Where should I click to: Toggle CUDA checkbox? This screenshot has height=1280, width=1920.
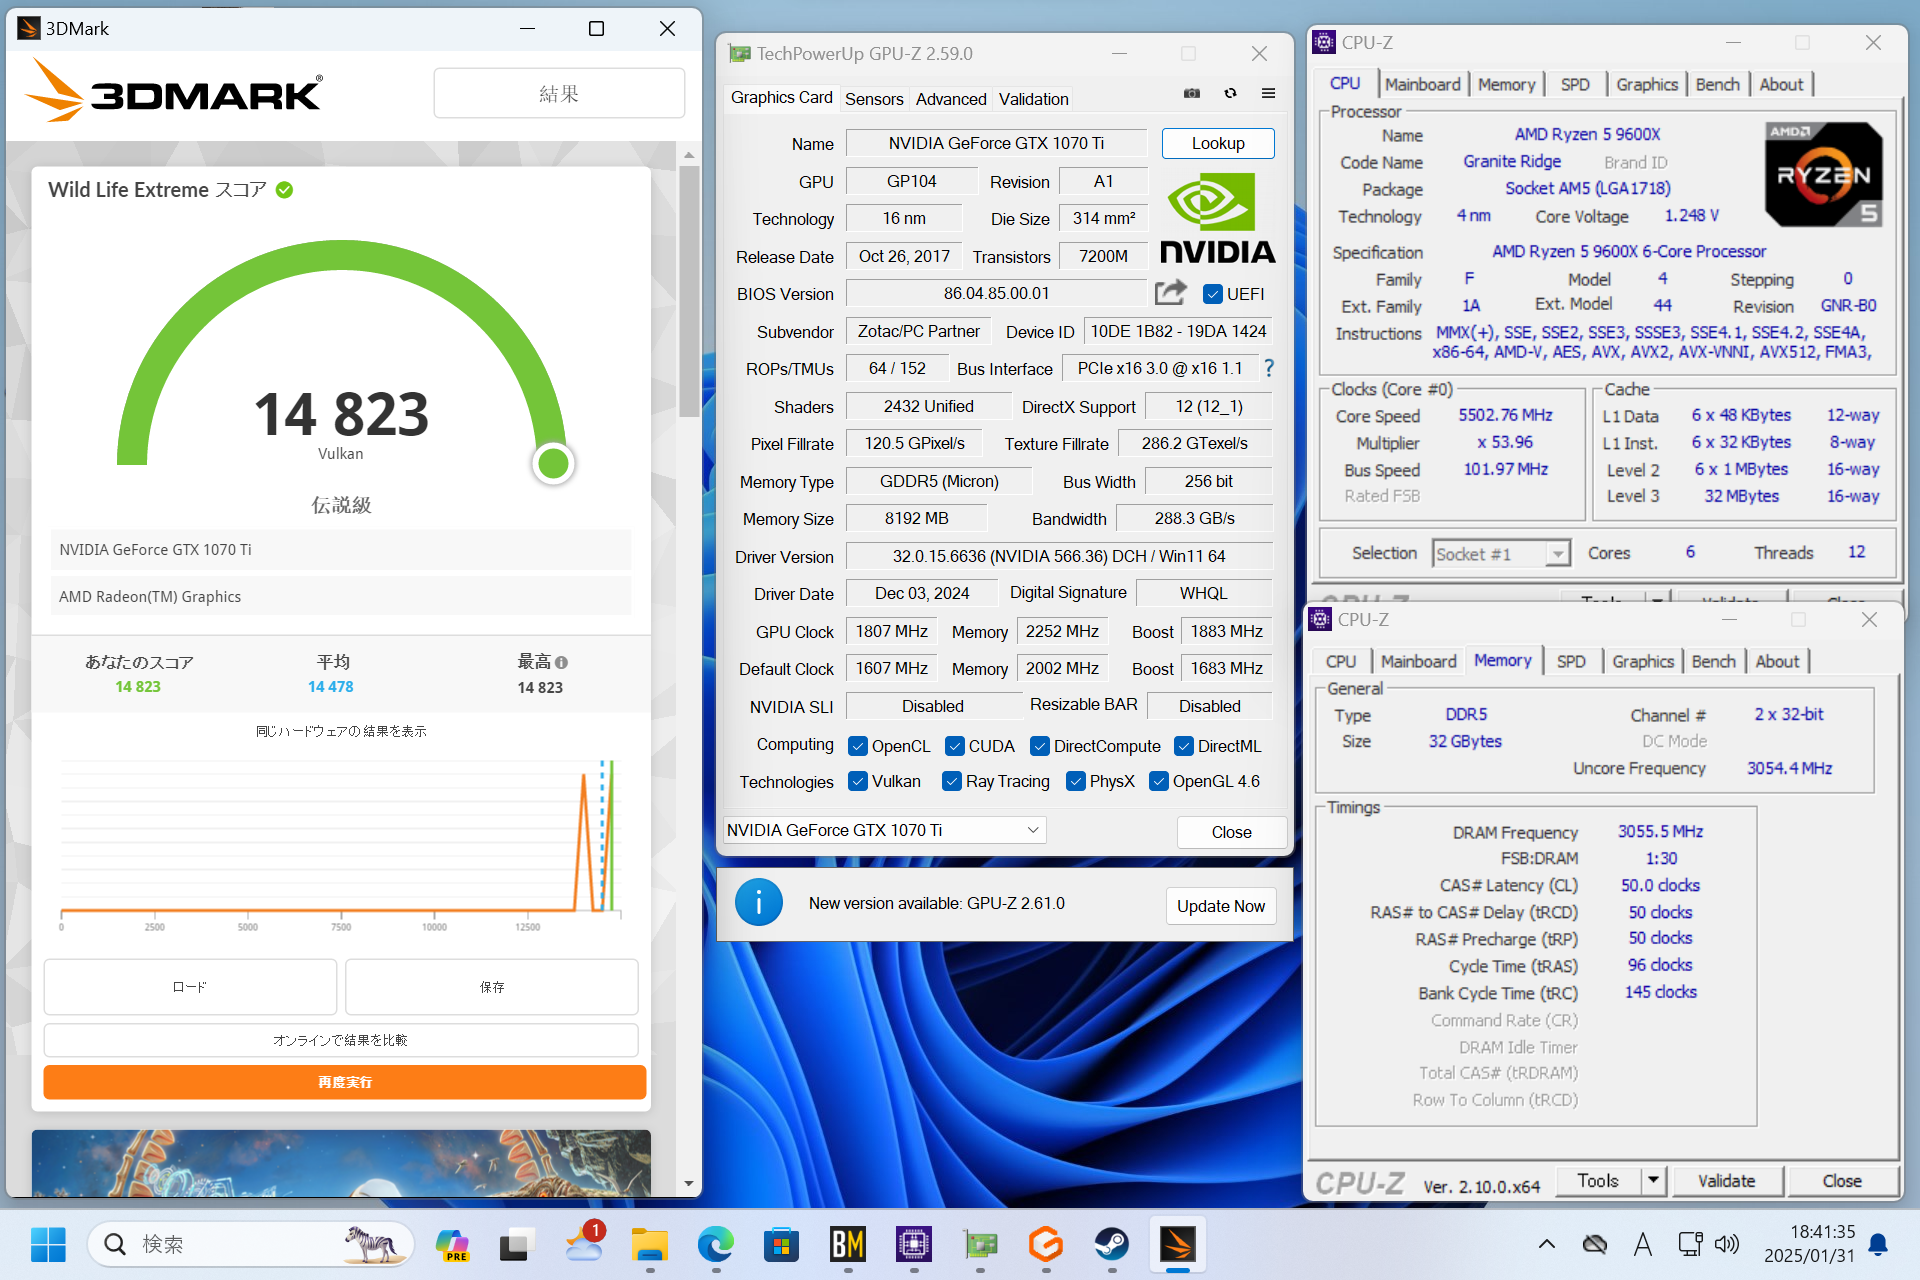(x=955, y=746)
